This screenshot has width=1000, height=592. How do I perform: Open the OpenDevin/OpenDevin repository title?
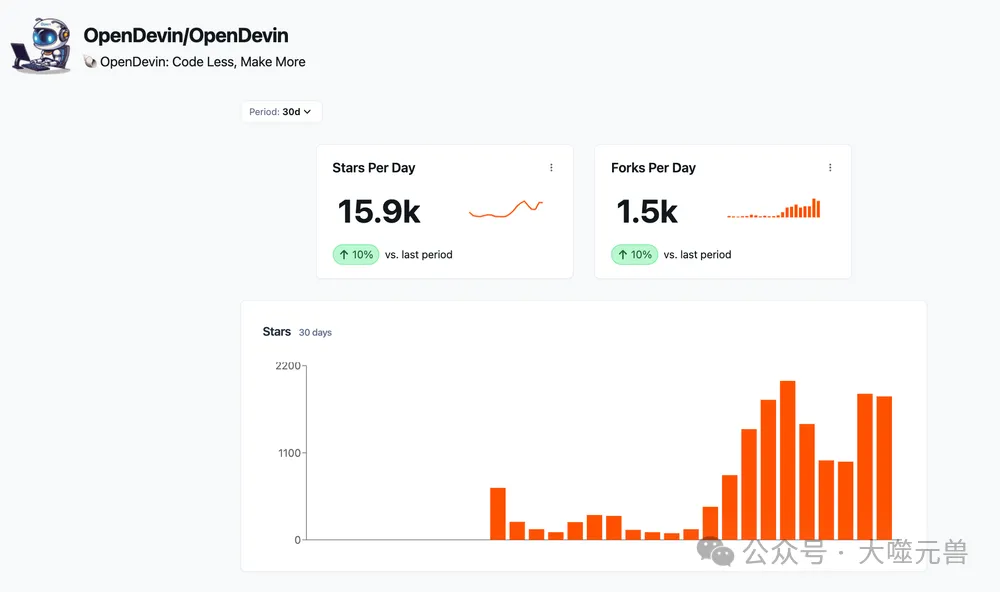186,36
